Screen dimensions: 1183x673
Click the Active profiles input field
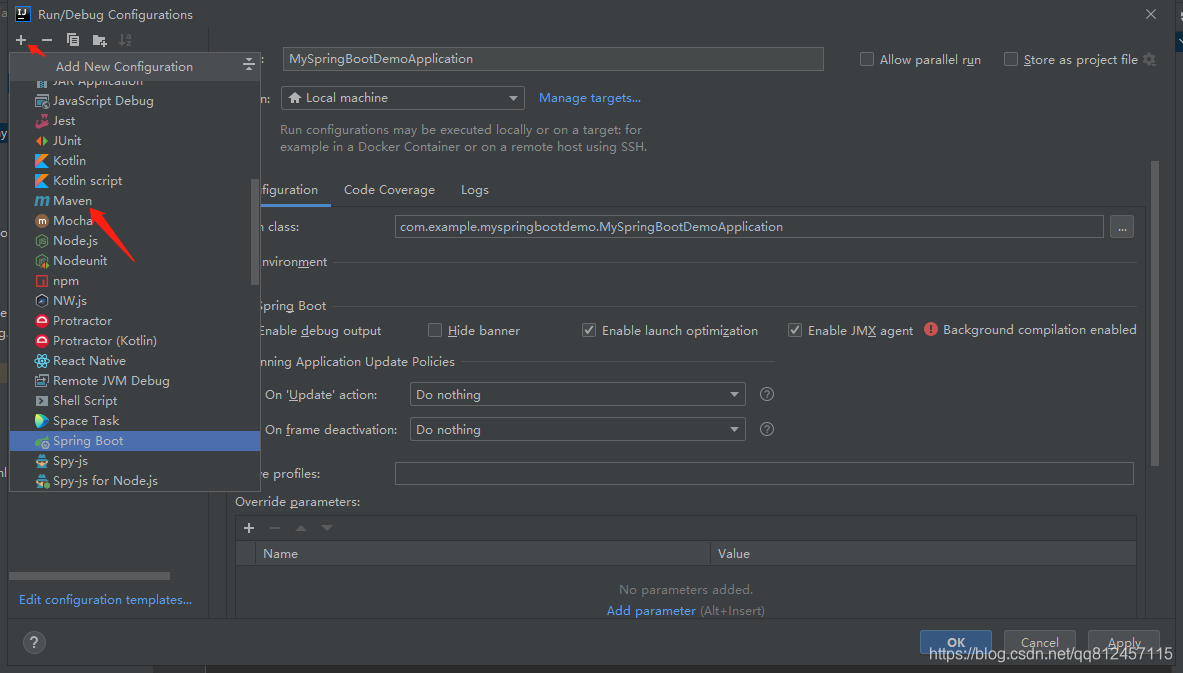click(764, 473)
